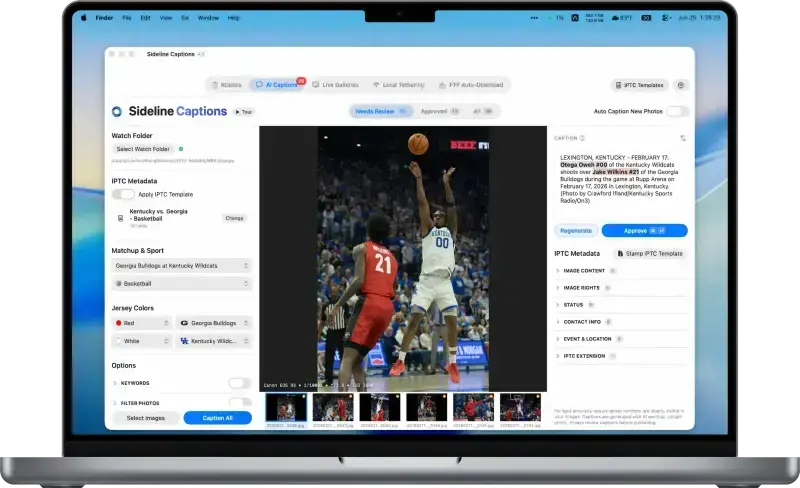Toggle the Keywords option switch

pos(239,383)
